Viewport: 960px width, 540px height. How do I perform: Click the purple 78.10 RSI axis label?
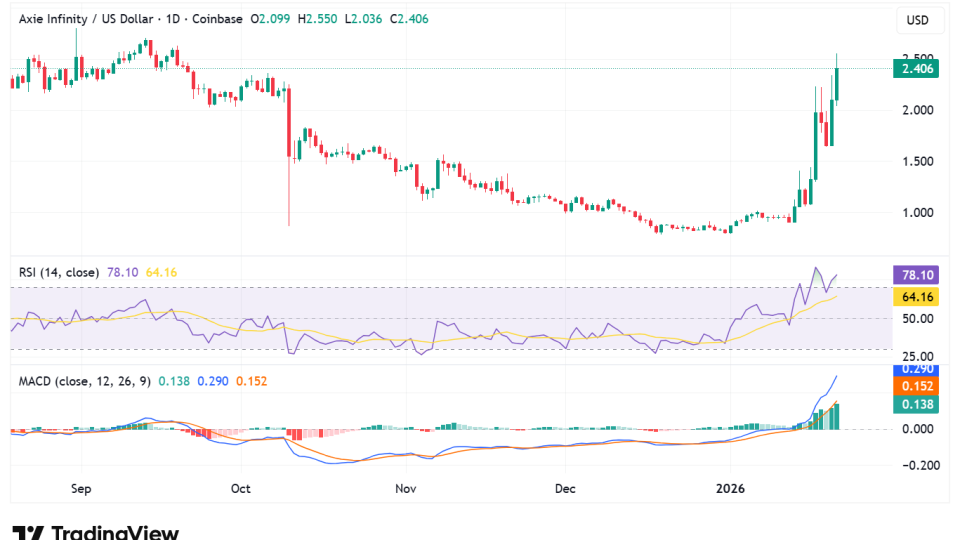pyautogui.click(x=917, y=275)
